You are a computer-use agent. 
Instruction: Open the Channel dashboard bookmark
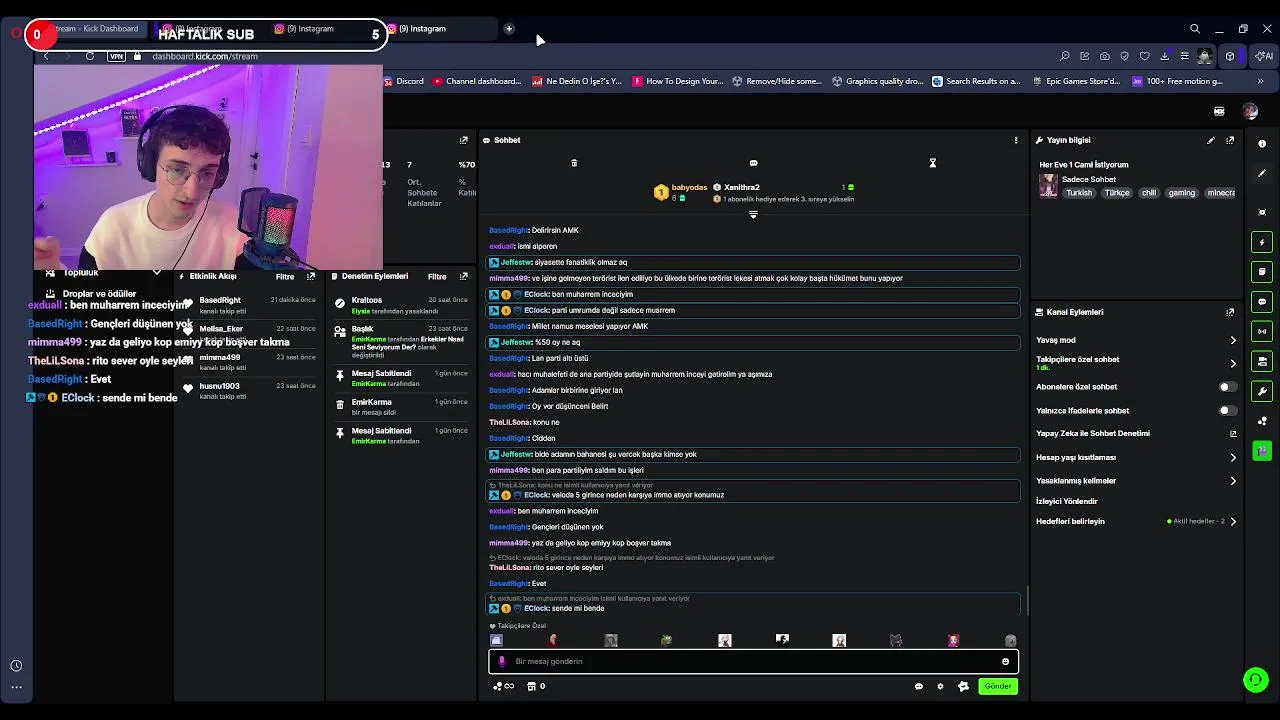[477, 81]
